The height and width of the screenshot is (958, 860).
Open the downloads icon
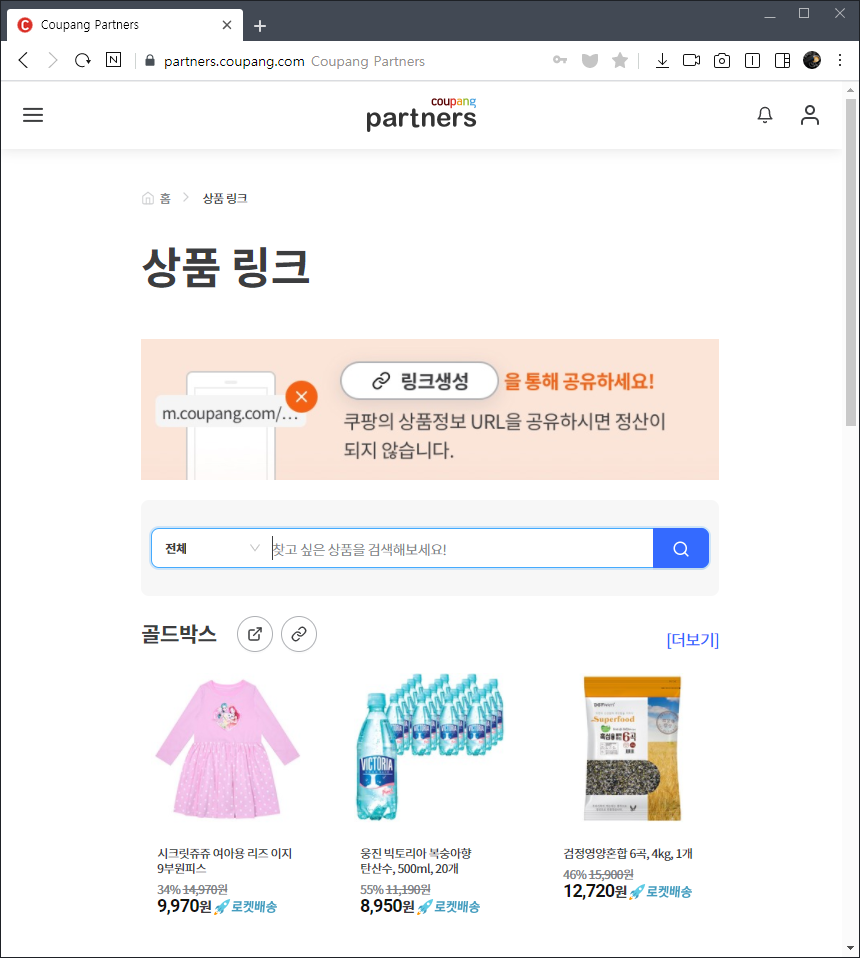pos(662,60)
